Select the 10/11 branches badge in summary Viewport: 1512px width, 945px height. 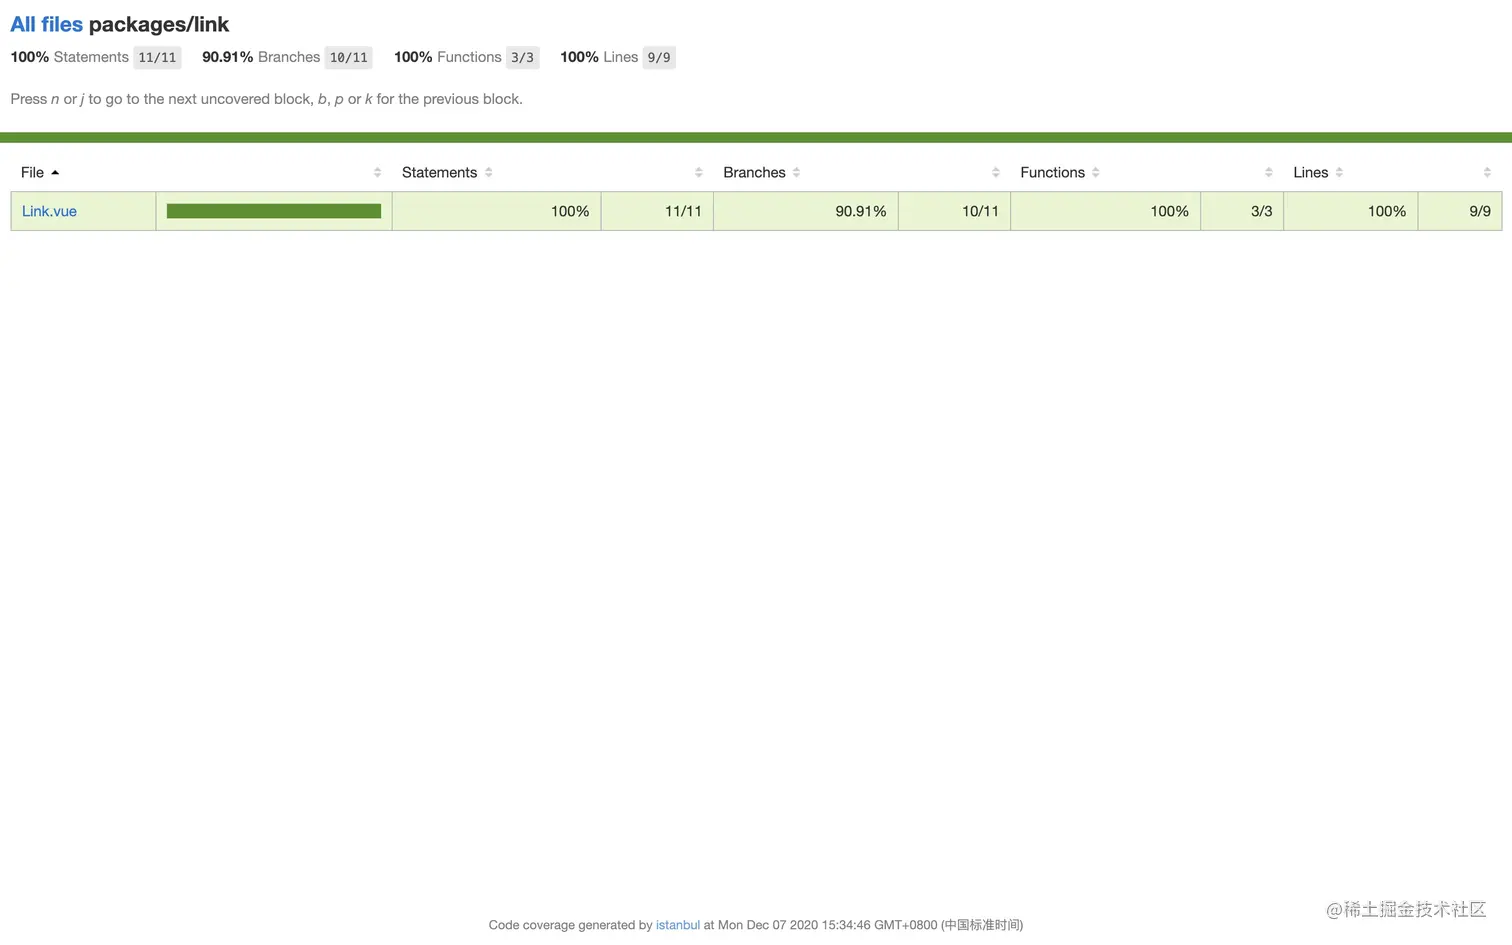click(x=349, y=57)
